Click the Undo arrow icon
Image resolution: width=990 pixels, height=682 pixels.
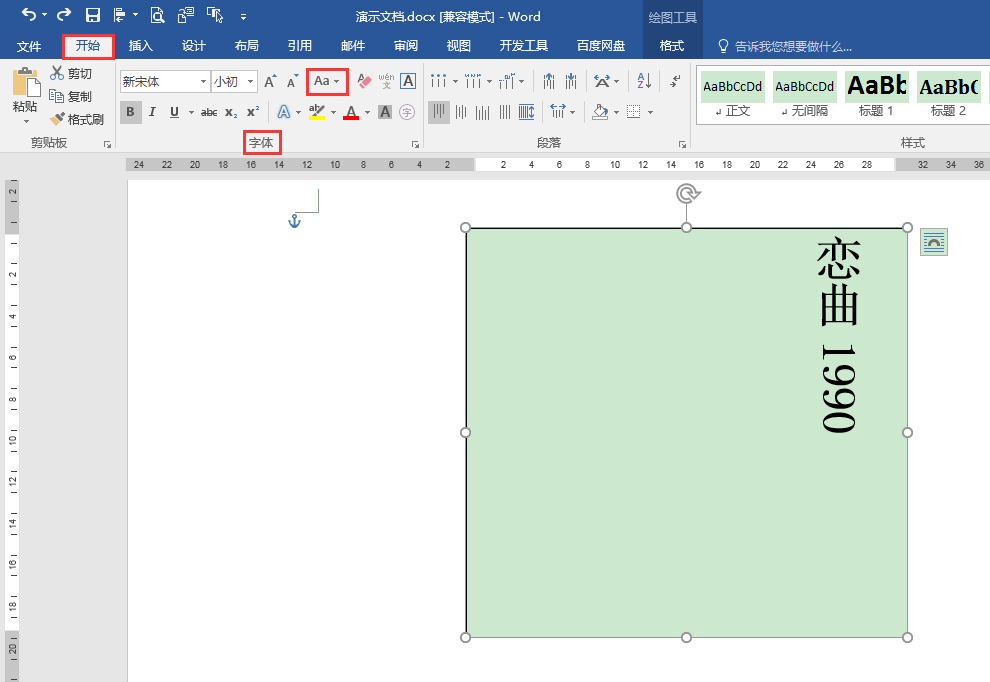[x=28, y=15]
